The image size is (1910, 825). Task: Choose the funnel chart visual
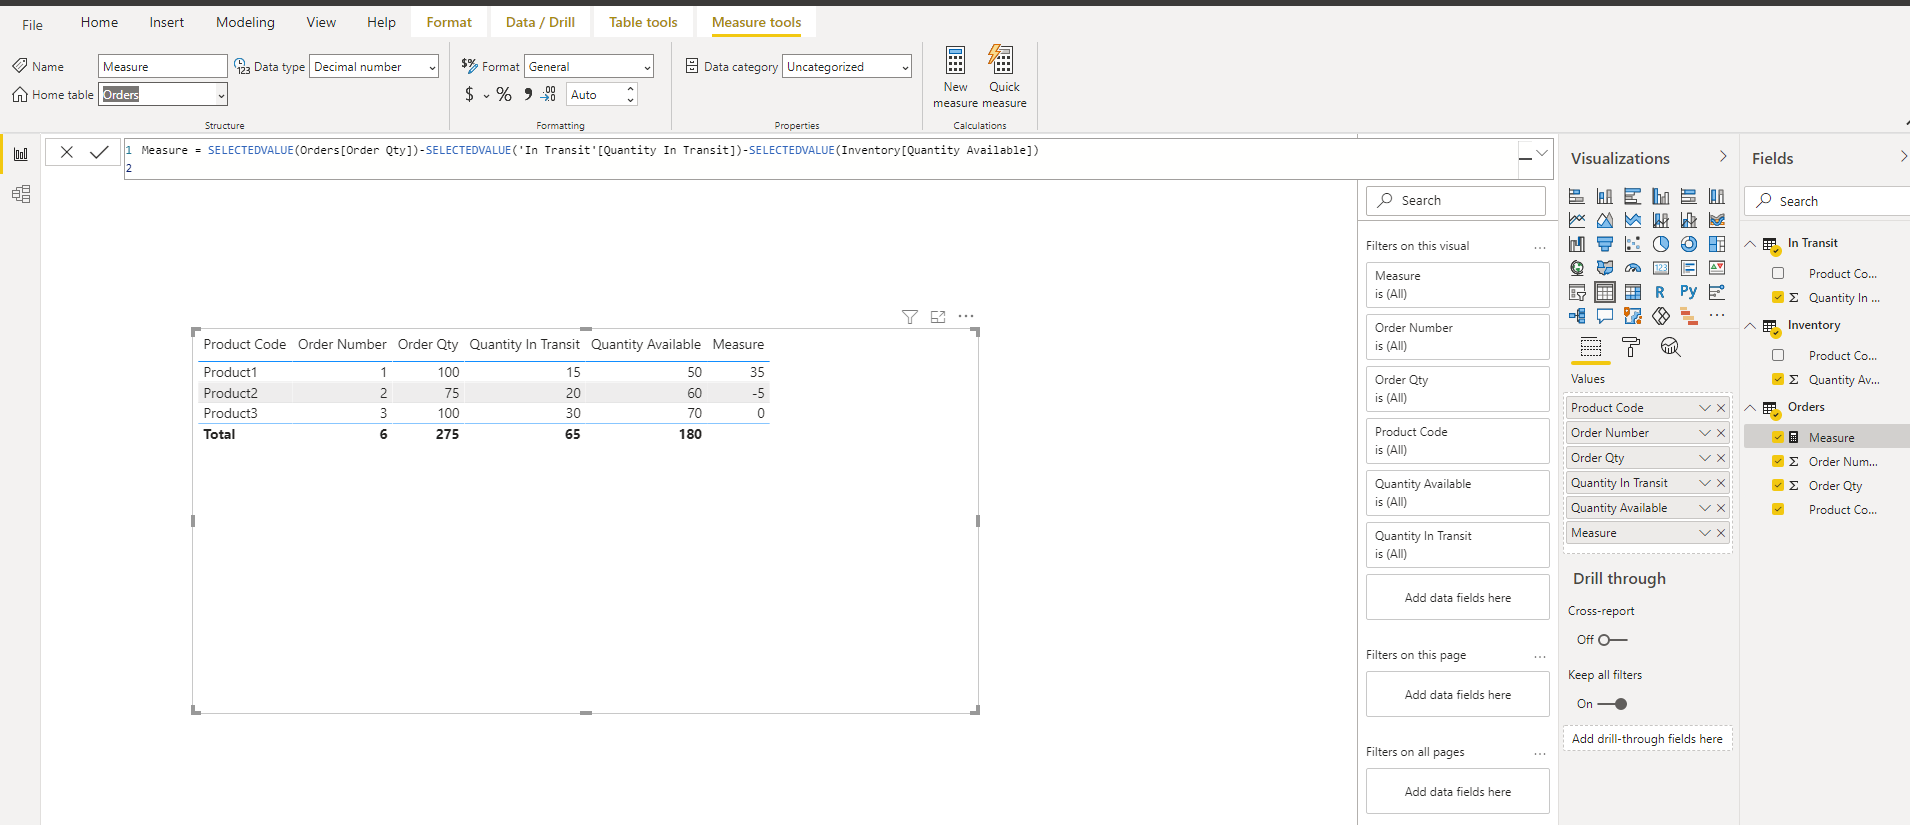coord(1605,244)
